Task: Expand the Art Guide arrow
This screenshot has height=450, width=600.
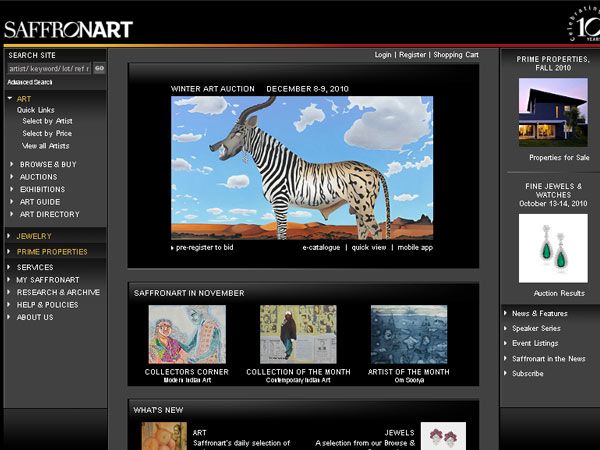Action: pos(11,201)
